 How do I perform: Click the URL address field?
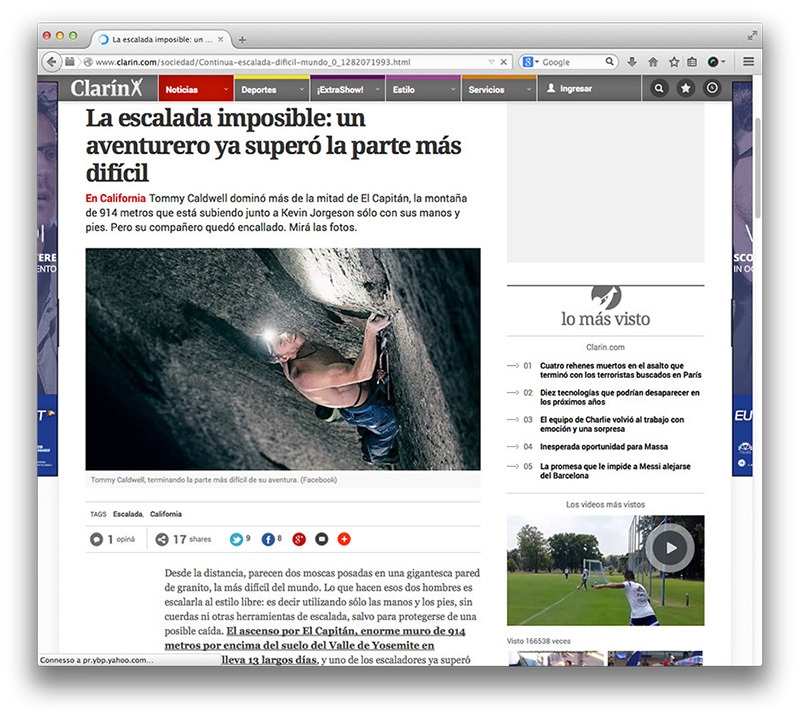pos(286,62)
